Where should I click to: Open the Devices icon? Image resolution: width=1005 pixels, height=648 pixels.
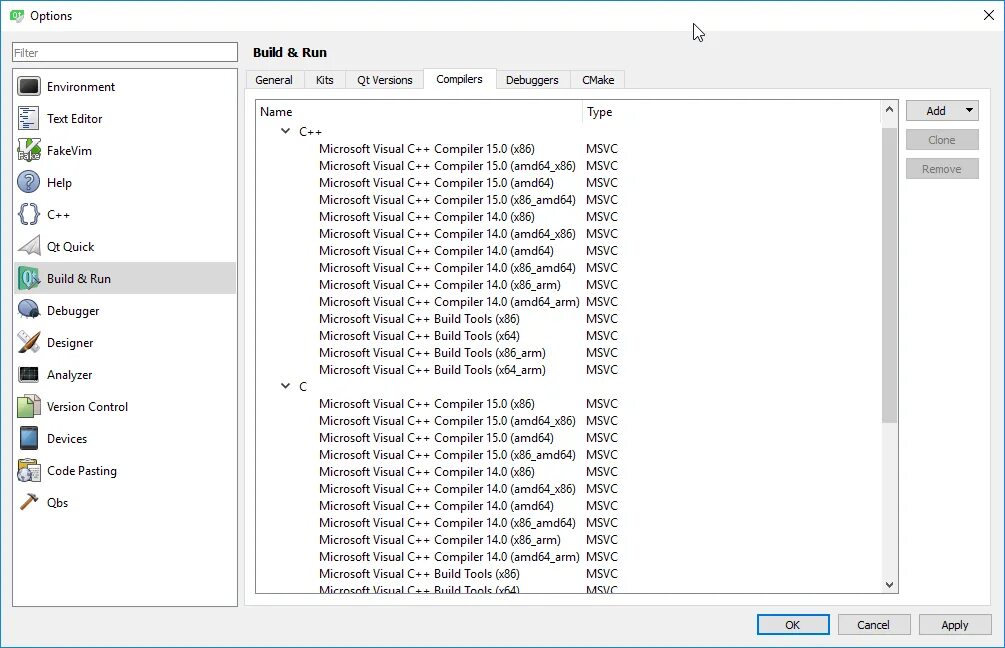click(29, 438)
